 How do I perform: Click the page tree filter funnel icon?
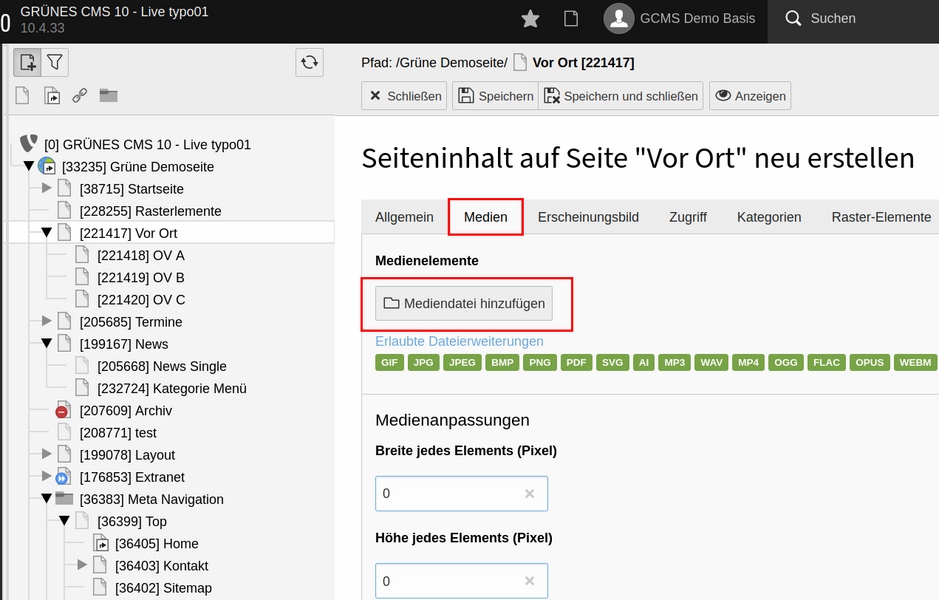click(x=54, y=62)
